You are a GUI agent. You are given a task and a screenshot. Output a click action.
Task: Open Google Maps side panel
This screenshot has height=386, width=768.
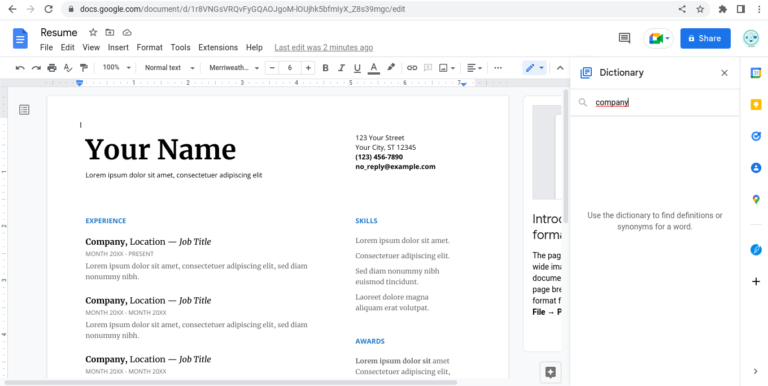tap(756, 199)
